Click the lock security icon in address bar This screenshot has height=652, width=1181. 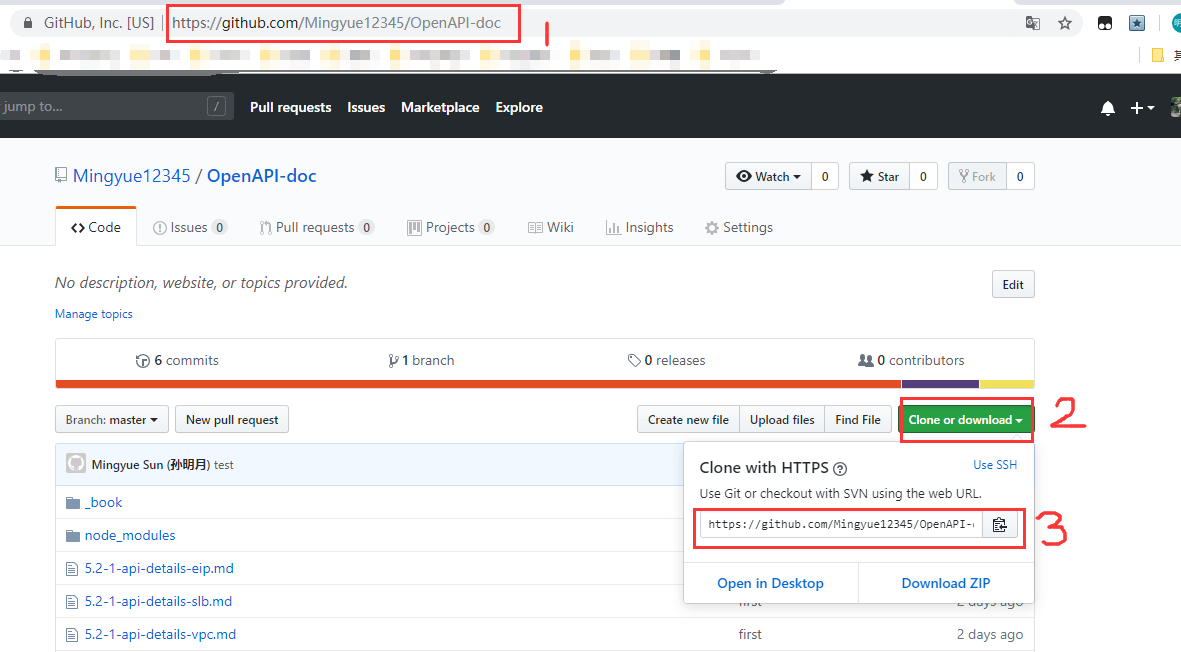click(28, 23)
